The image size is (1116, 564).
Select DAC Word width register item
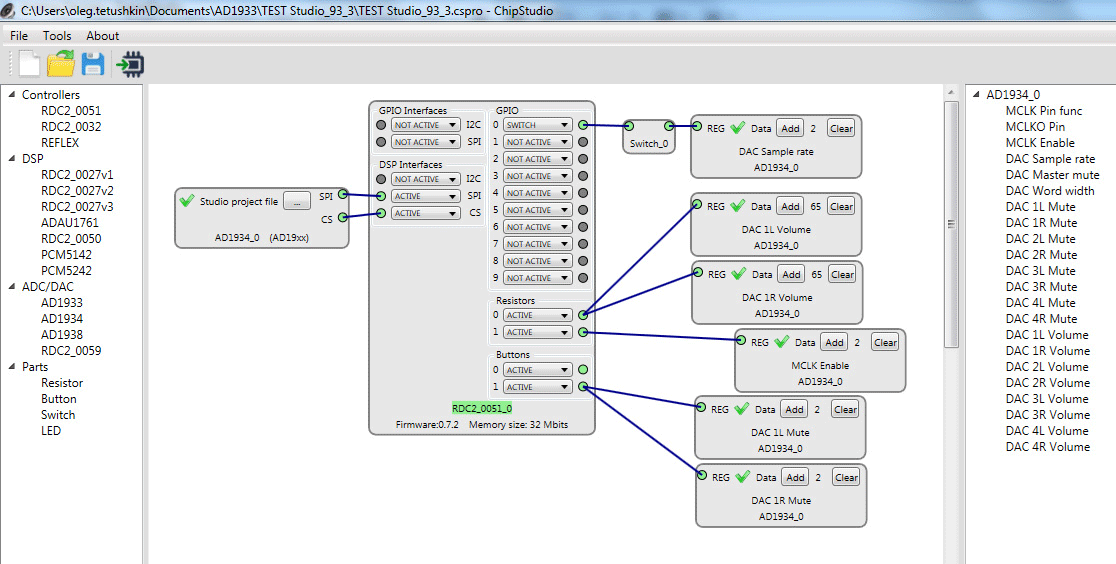pyautogui.click(x=1050, y=190)
